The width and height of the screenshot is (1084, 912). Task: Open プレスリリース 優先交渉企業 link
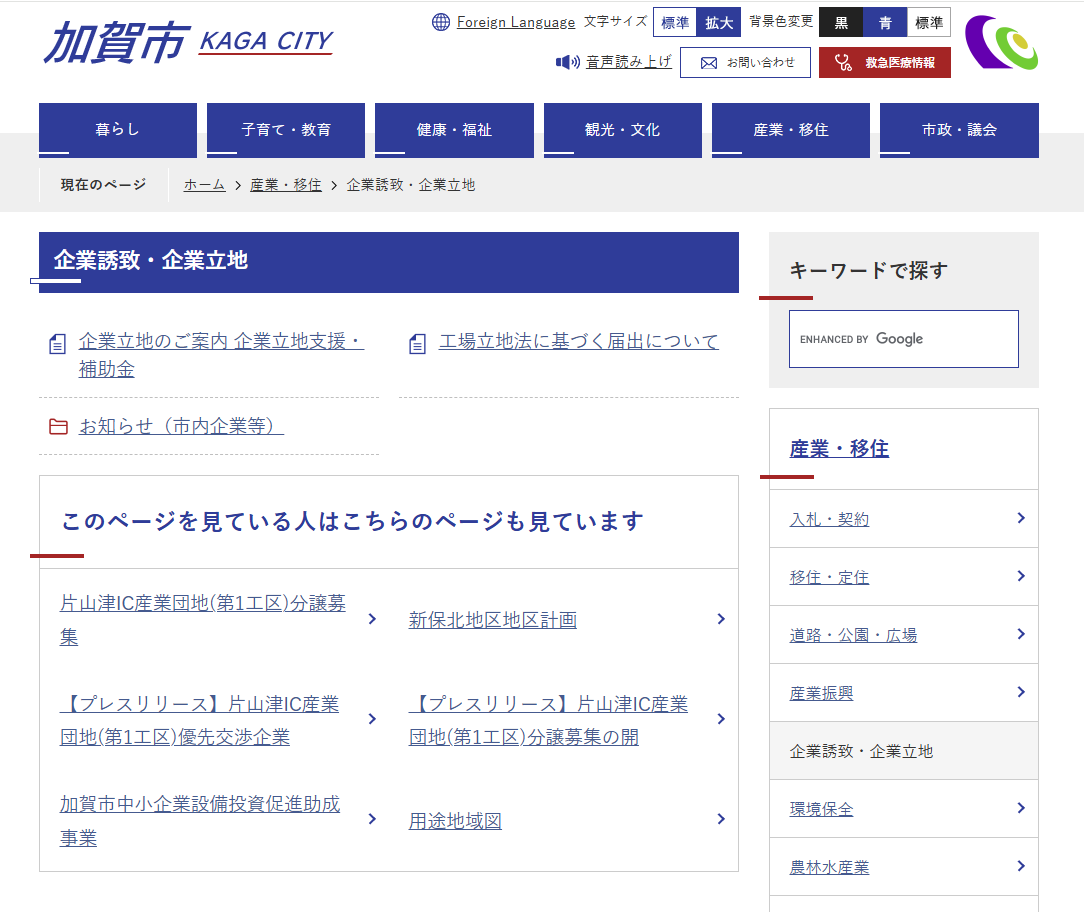click(x=199, y=720)
